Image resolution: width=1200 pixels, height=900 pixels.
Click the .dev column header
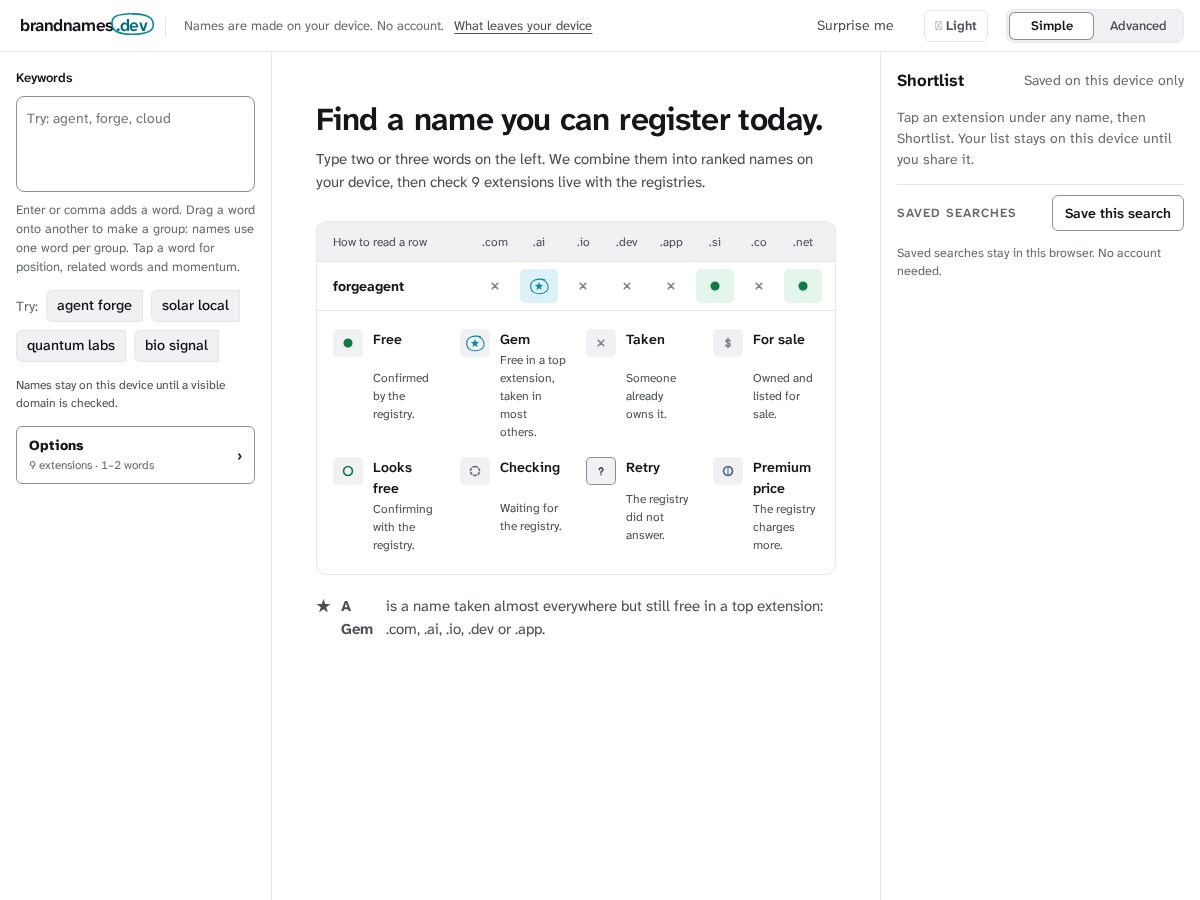tap(627, 242)
